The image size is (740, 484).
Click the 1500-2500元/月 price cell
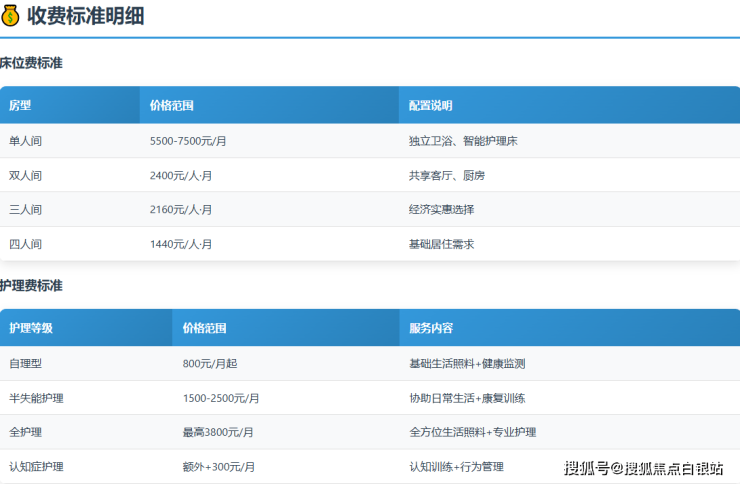point(221,398)
